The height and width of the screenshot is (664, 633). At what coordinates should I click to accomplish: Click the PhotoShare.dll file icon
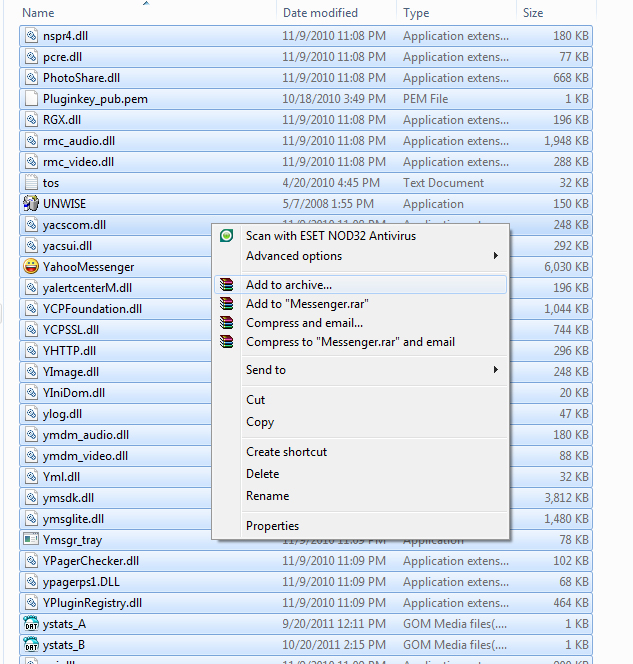31,77
